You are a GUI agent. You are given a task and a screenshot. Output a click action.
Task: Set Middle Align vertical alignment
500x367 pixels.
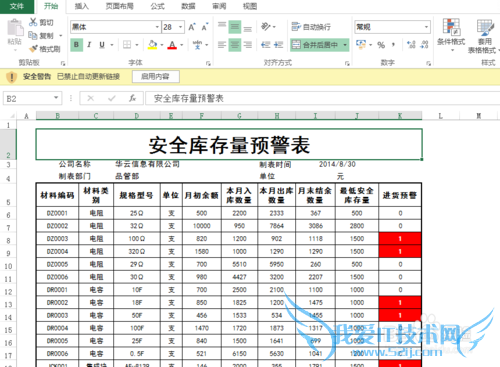235,27
